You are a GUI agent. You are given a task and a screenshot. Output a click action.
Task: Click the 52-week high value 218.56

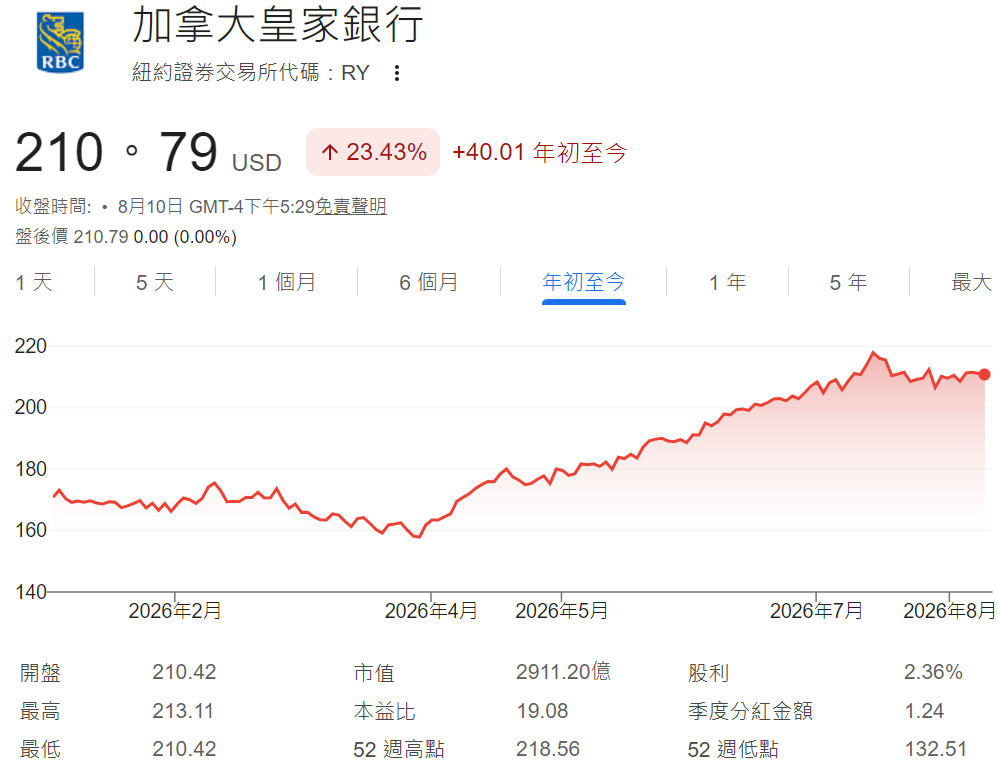point(547,749)
